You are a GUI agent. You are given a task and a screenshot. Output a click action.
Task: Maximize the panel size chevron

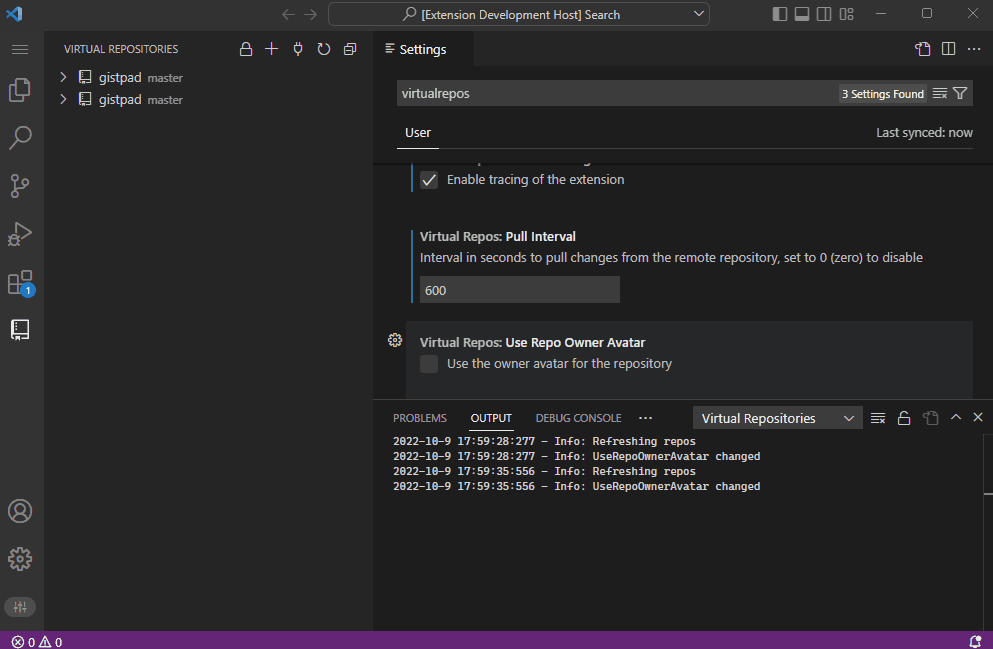(956, 417)
